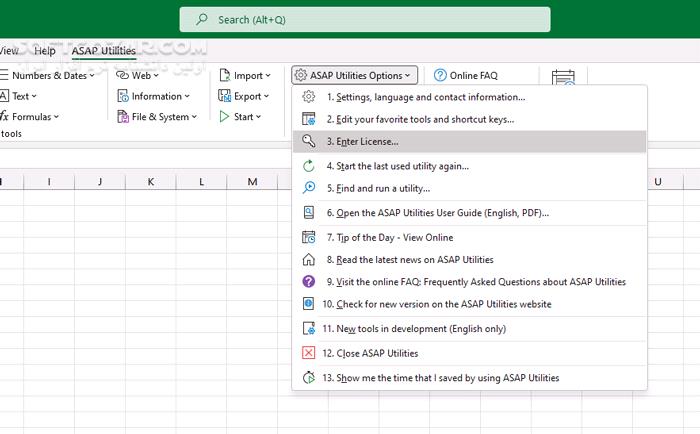Select the ASAP Utilities ribbon tab
Screen dimensions: 700x434
(x=104, y=51)
